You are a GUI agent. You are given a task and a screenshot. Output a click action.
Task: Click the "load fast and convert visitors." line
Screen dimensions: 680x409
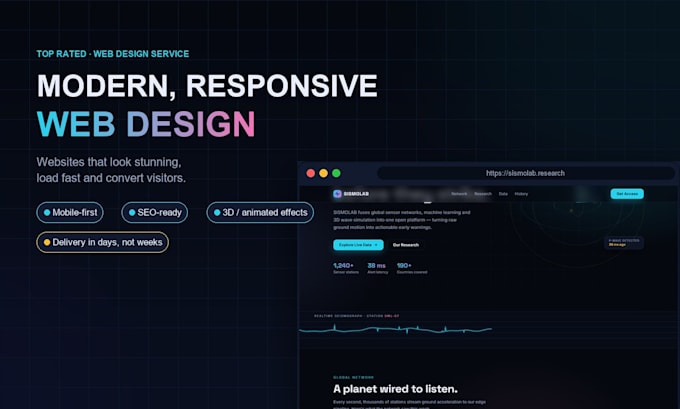click(x=111, y=178)
